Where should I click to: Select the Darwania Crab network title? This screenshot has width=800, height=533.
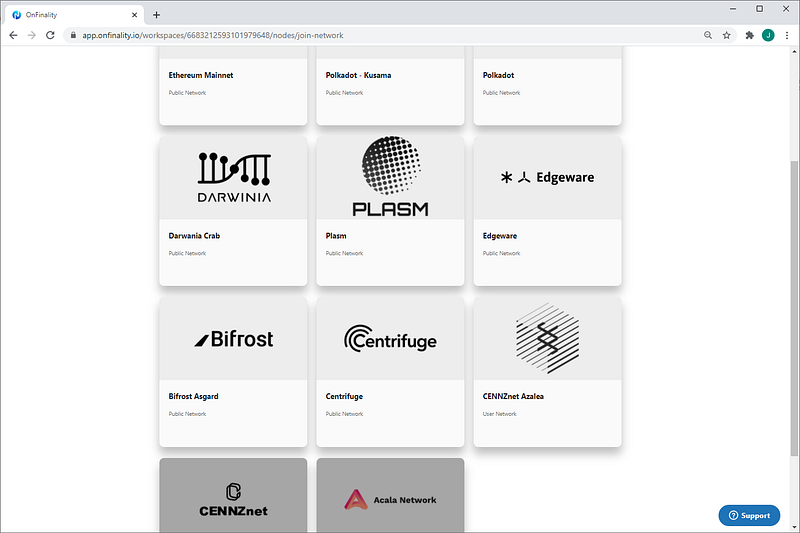click(194, 236)
